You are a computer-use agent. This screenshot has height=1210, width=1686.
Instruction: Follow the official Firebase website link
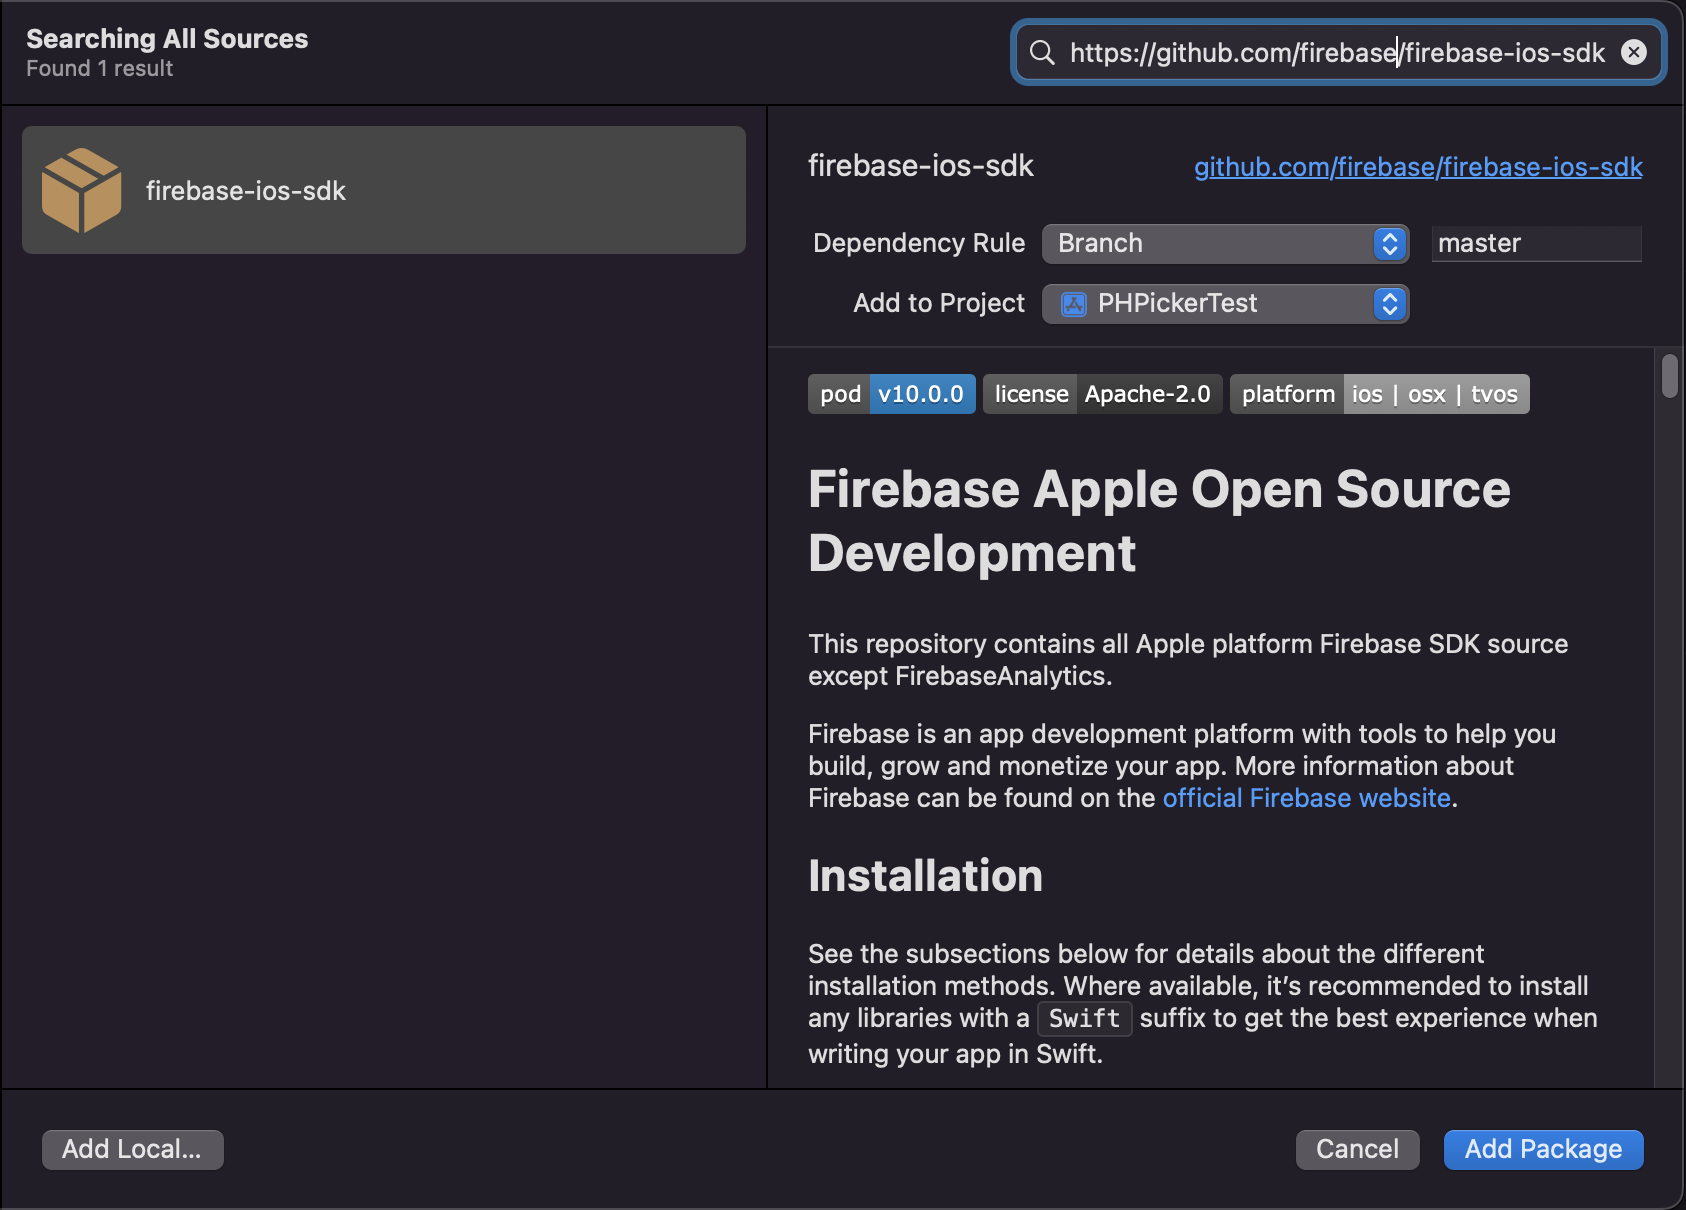click(x=1306, y=798)
